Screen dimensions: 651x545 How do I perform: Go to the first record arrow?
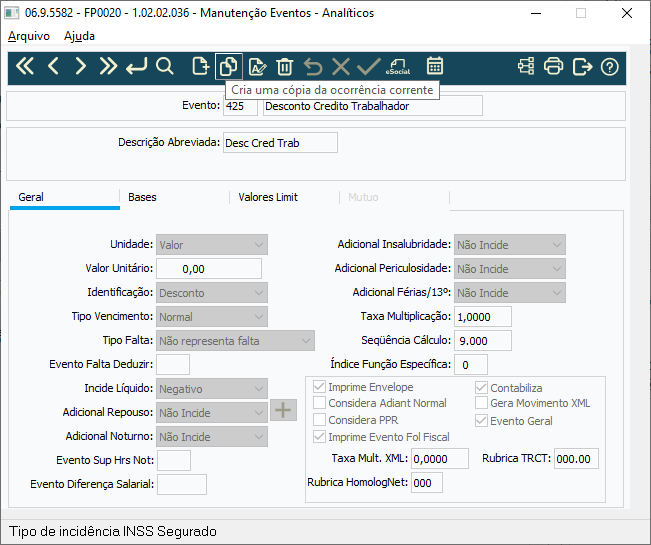[26, 67]
